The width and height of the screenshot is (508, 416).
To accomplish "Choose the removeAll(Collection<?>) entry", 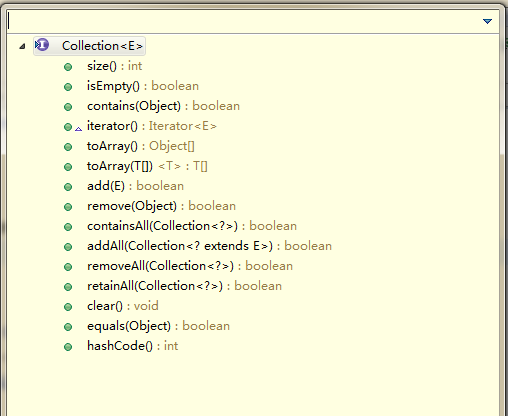I will tap(190, 266).
